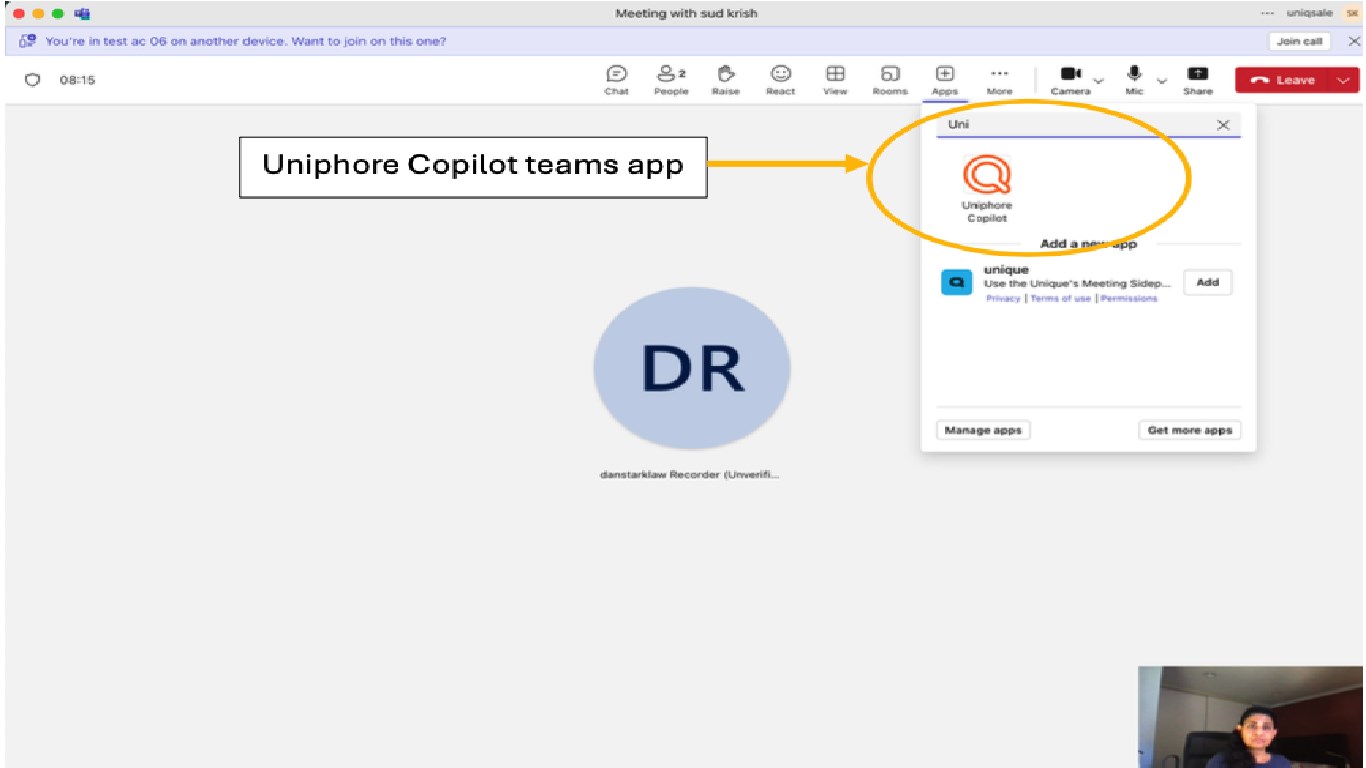Open breakout Rooms
The height and width of the screenshot is (768, 1366).
(890, 80)
